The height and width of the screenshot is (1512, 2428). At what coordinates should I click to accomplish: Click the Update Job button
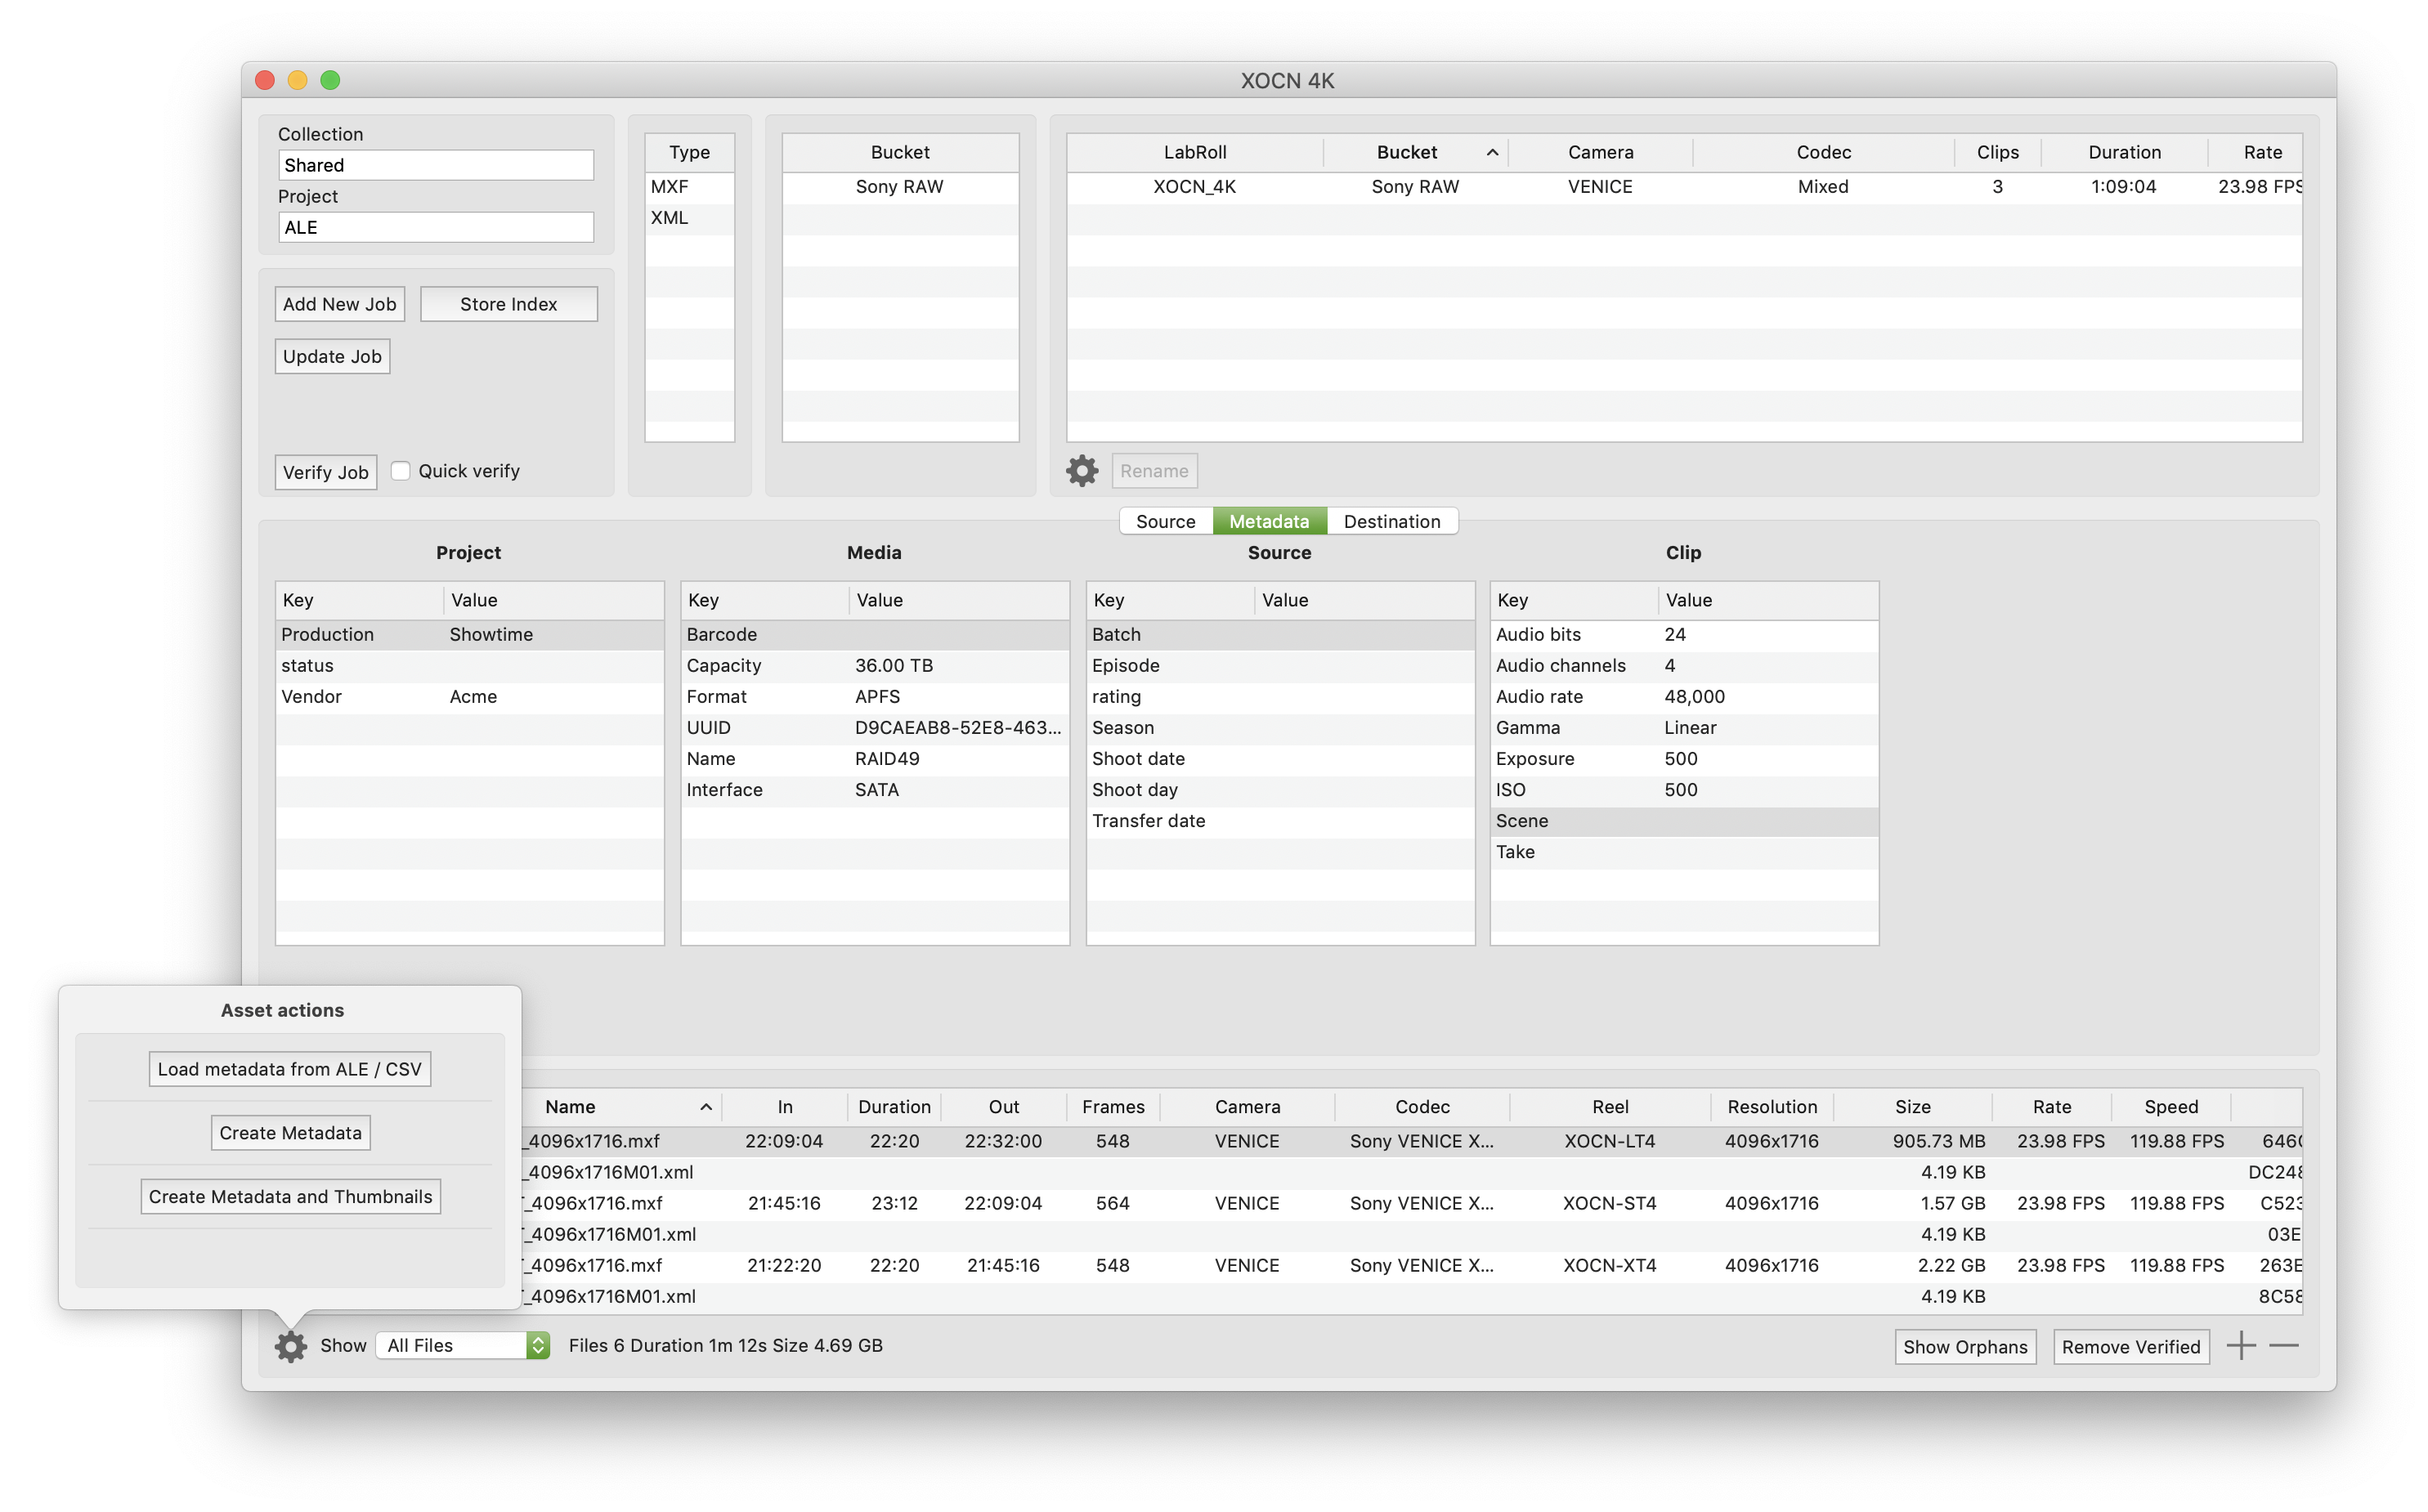coord(332,356)
